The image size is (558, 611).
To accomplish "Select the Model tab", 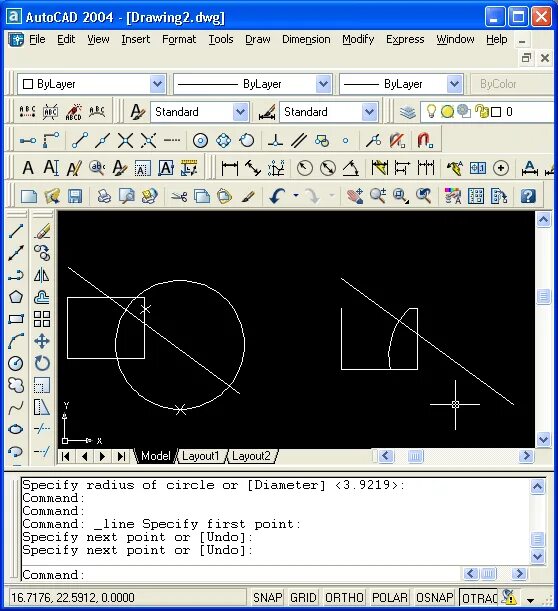I will pos(155,456).
